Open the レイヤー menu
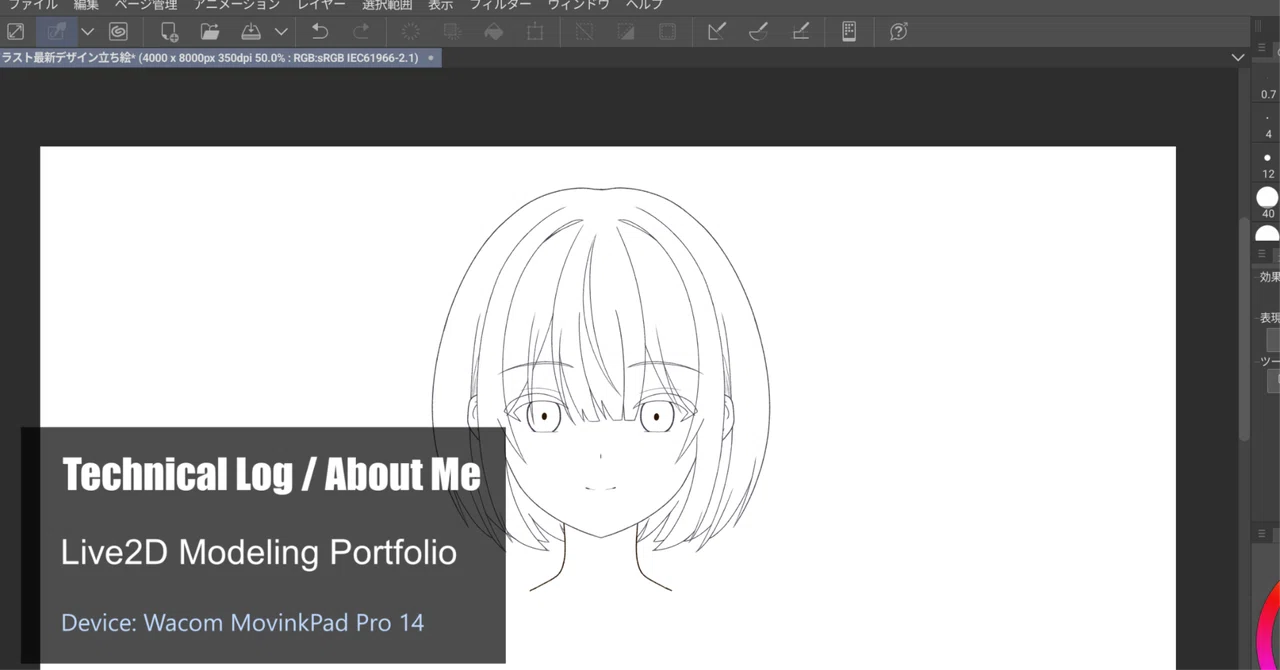This screenshot has height=670, width=1280. click(321, 5)
